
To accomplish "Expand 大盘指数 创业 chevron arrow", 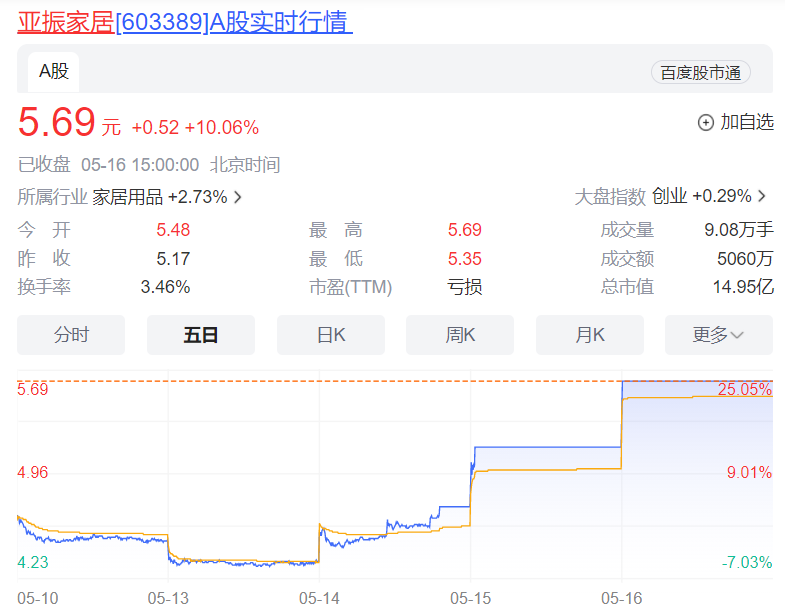I will click(761, 196).
